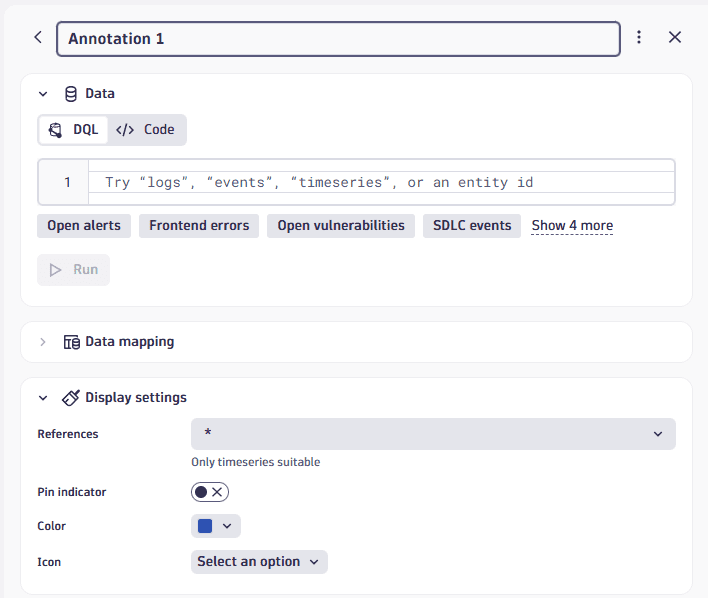Open the three-dot more options menu
Image resolution: width=708 pixels, height=598 pixels.
(639, 37)
